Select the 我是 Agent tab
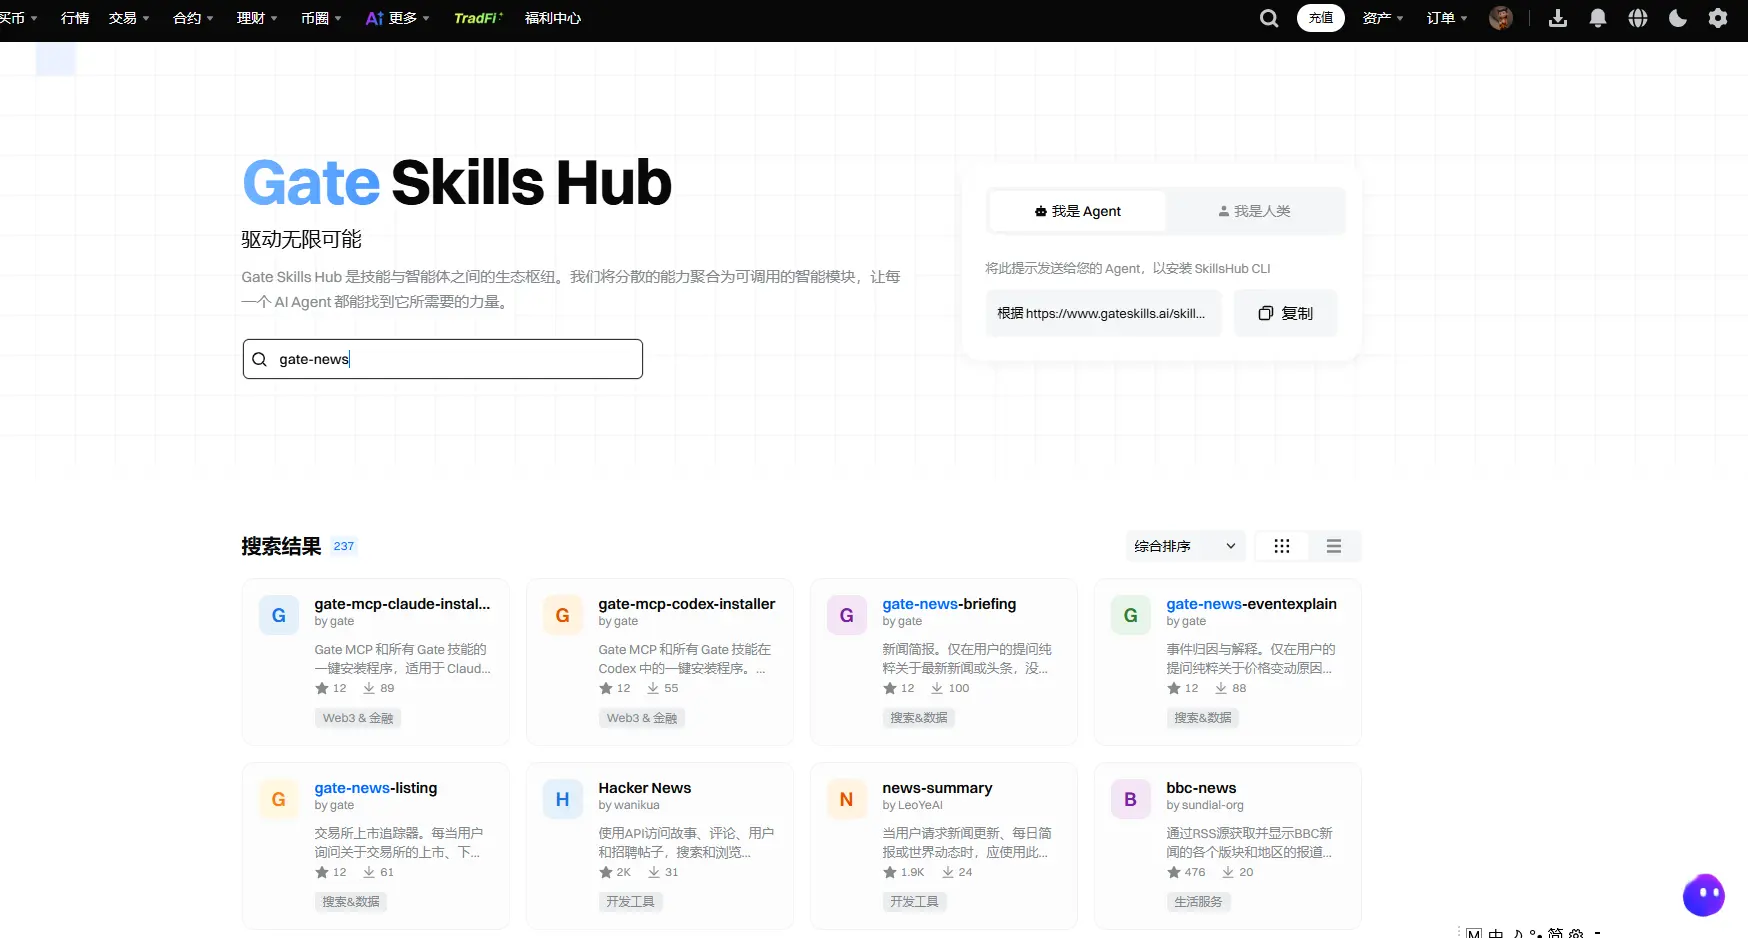The height and width of the screenshot is (938, 1748). 1077,211
